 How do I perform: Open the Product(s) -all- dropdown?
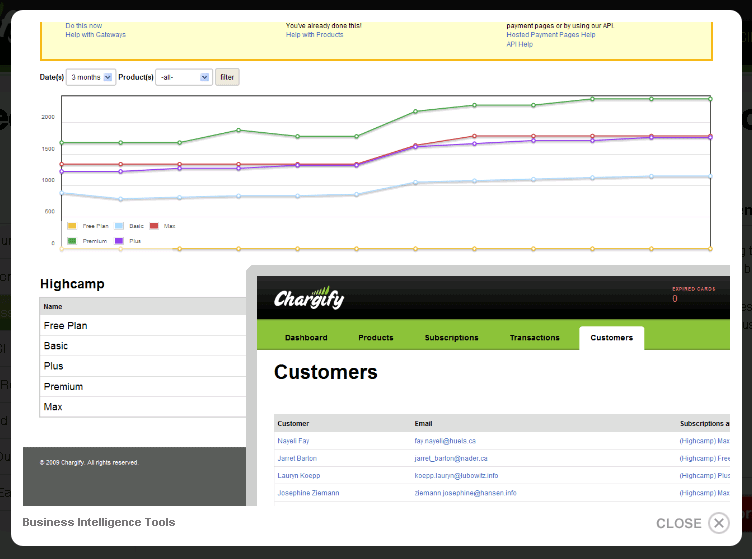(184, 77)
